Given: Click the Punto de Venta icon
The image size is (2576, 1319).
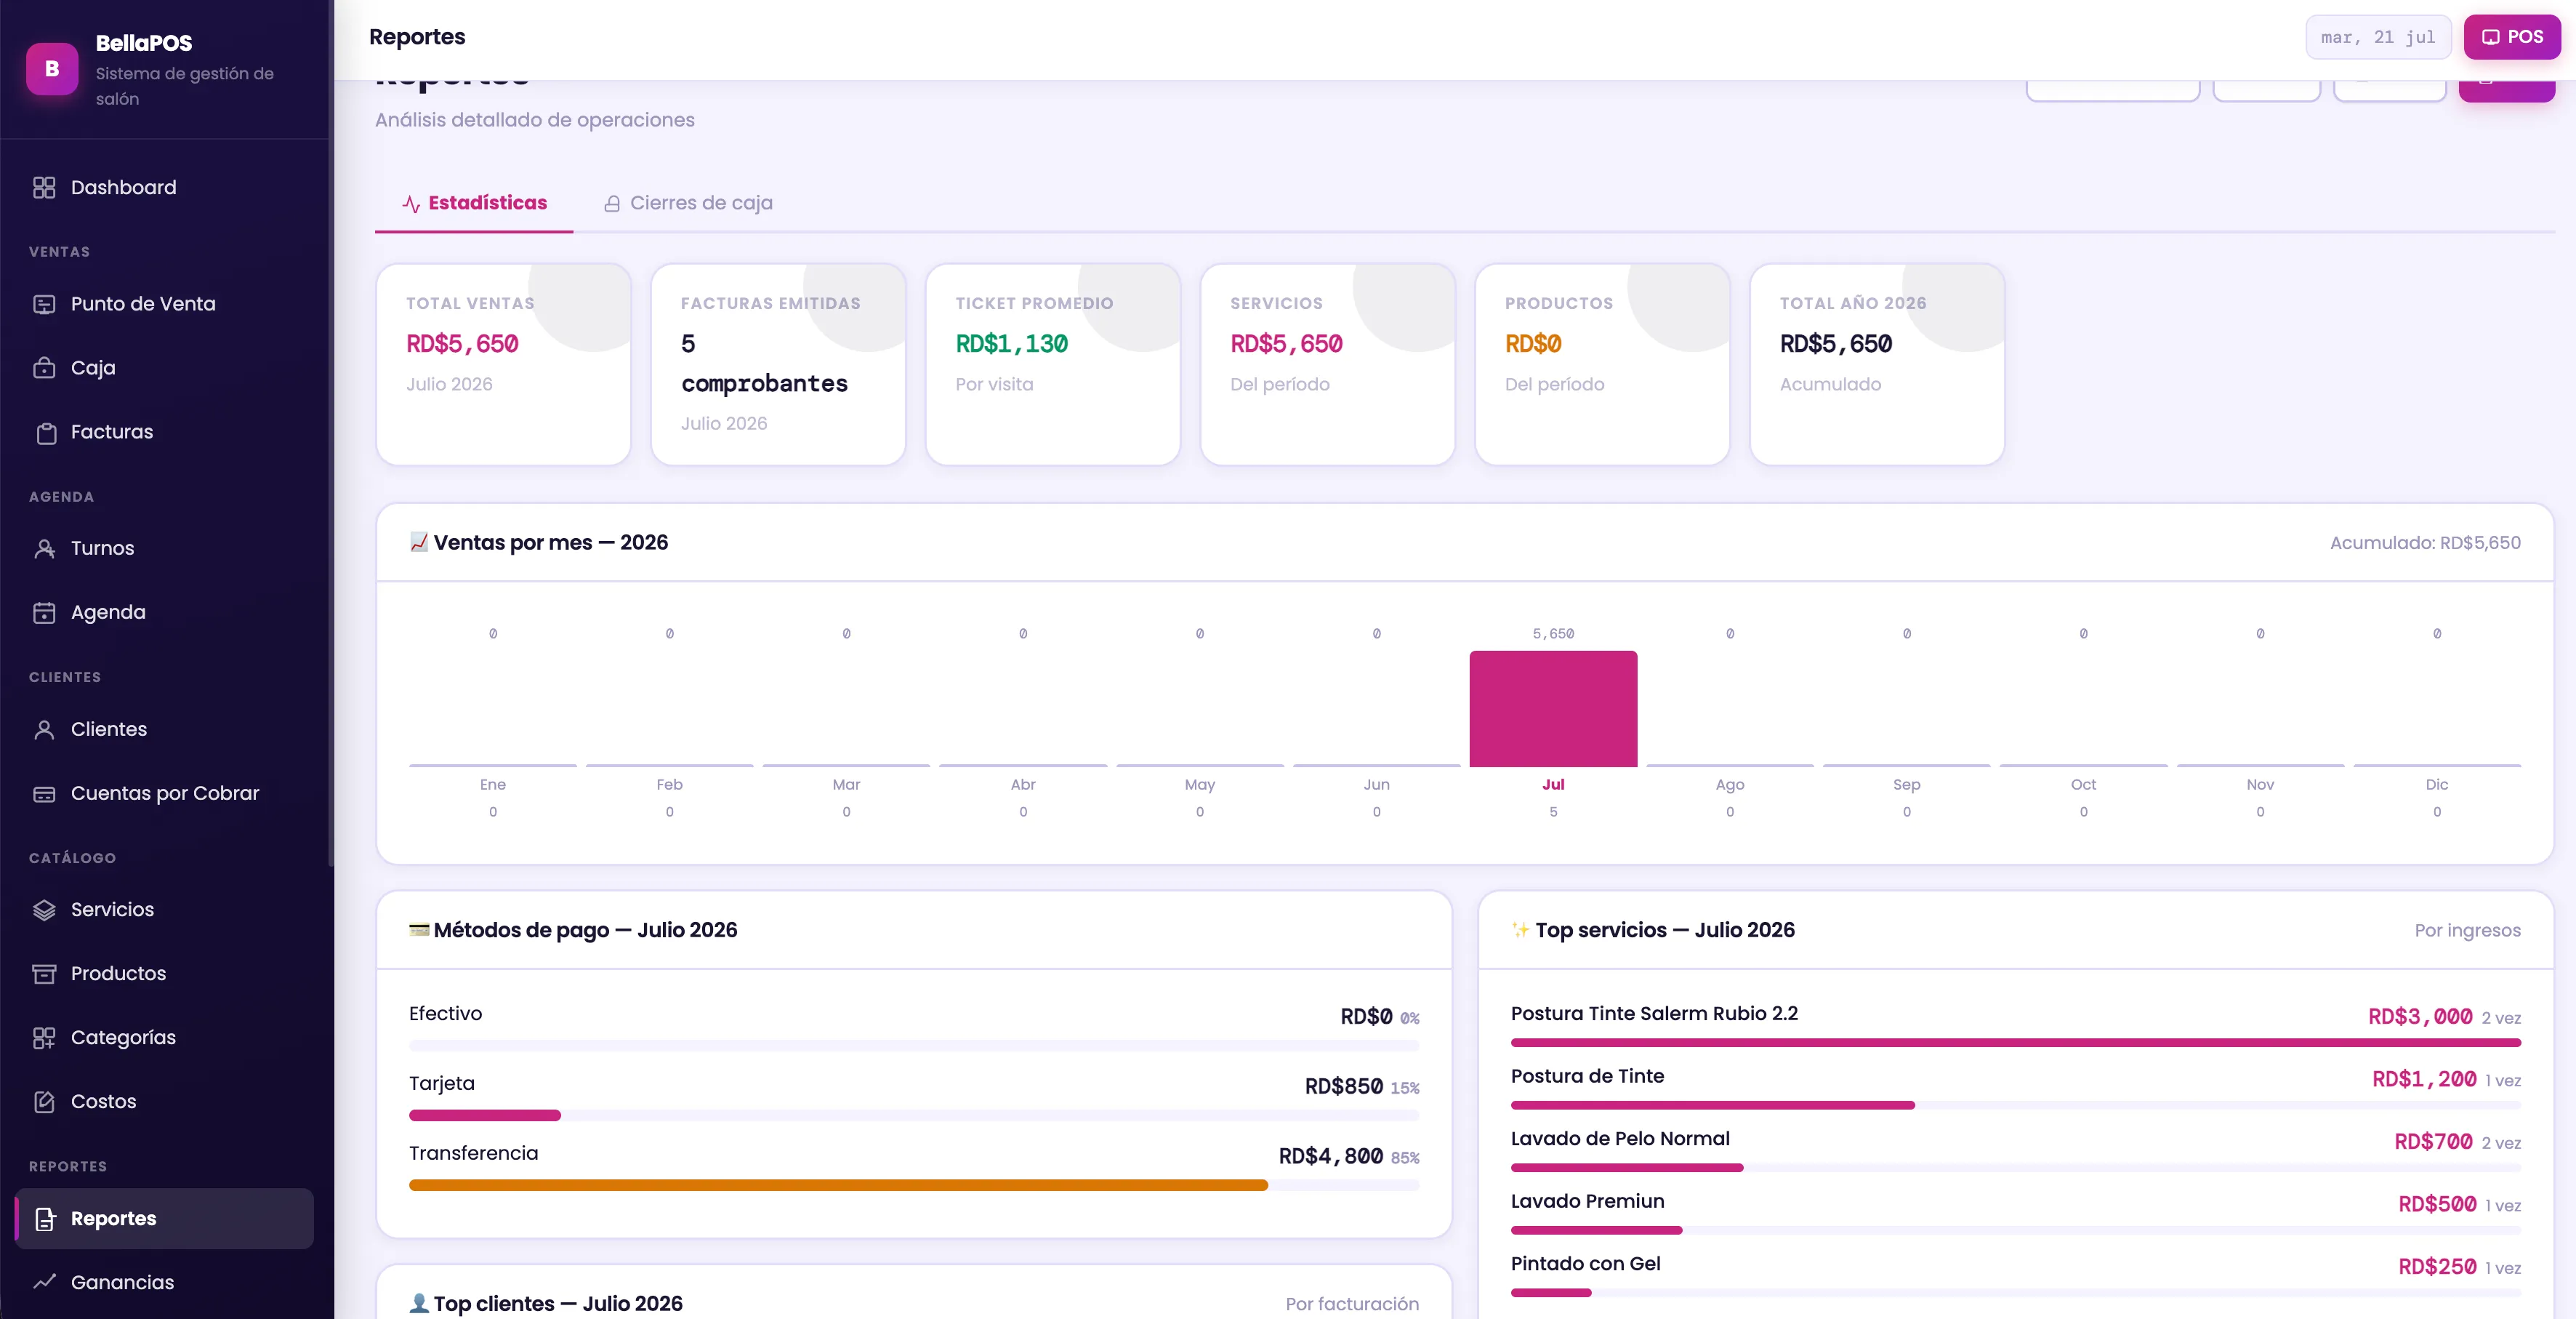Looking at the screenshot, I should tap(44, 304).
